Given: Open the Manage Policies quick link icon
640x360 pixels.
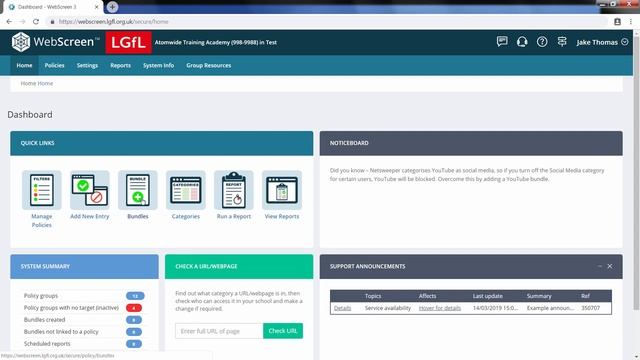Looking at the screenshot, I should coord(42,190).
